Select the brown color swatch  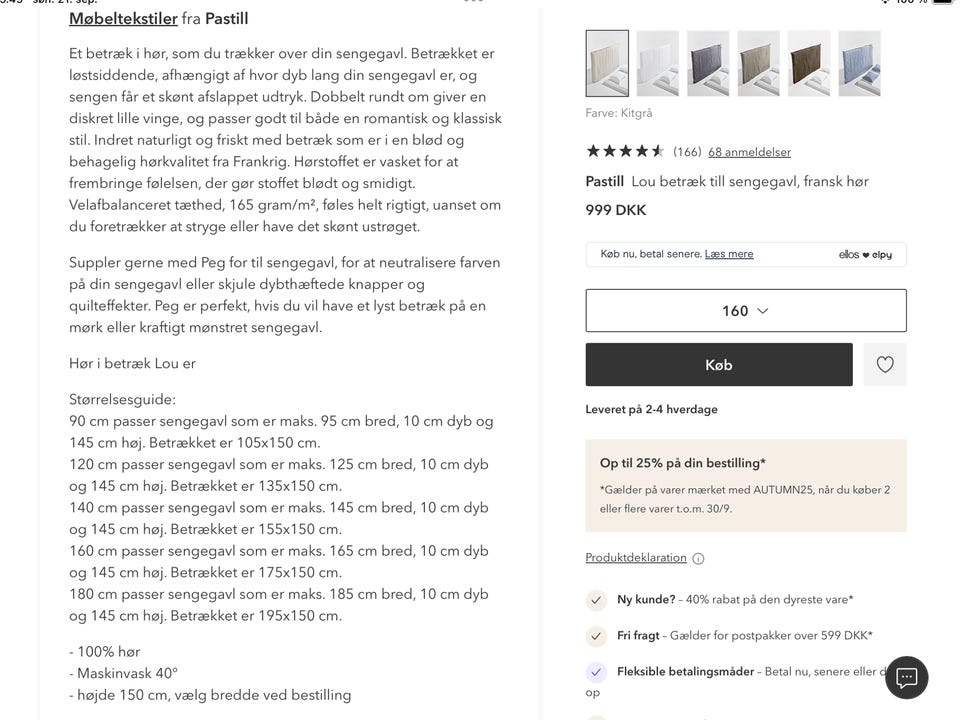809,61
